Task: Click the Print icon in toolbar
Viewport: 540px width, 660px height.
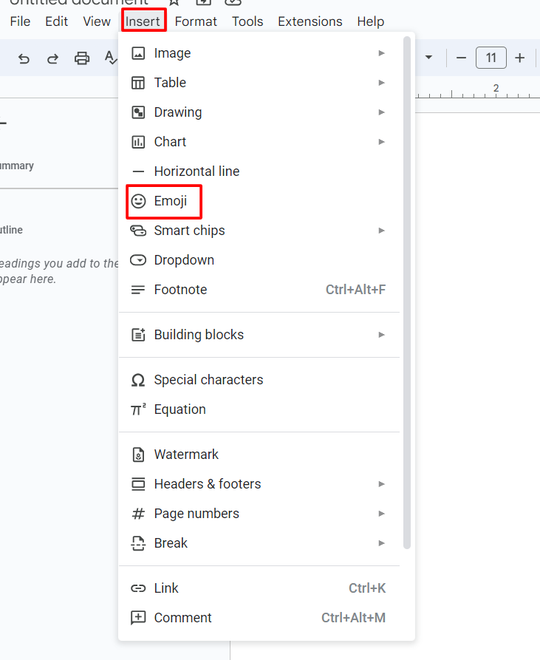Action: click(82, 58)
